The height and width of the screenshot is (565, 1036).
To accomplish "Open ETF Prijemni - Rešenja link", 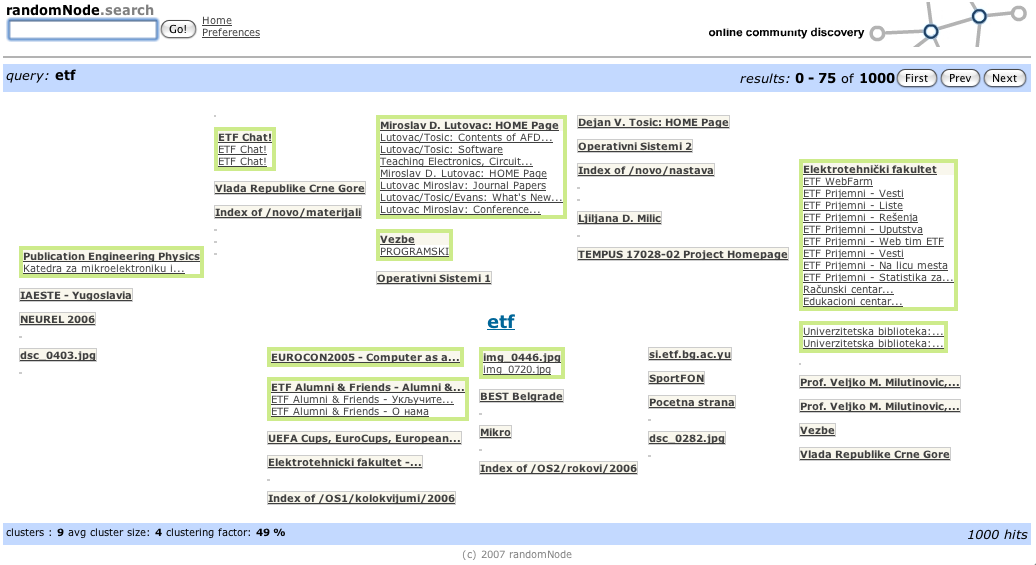I will pyautogui.click(x=860, y=217).
